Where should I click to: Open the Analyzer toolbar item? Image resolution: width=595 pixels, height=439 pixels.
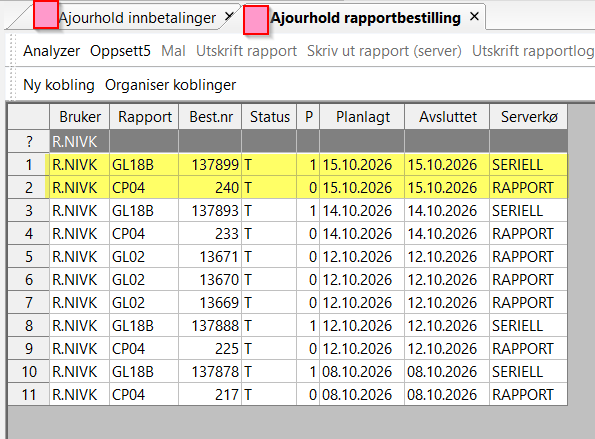(52, 51)
